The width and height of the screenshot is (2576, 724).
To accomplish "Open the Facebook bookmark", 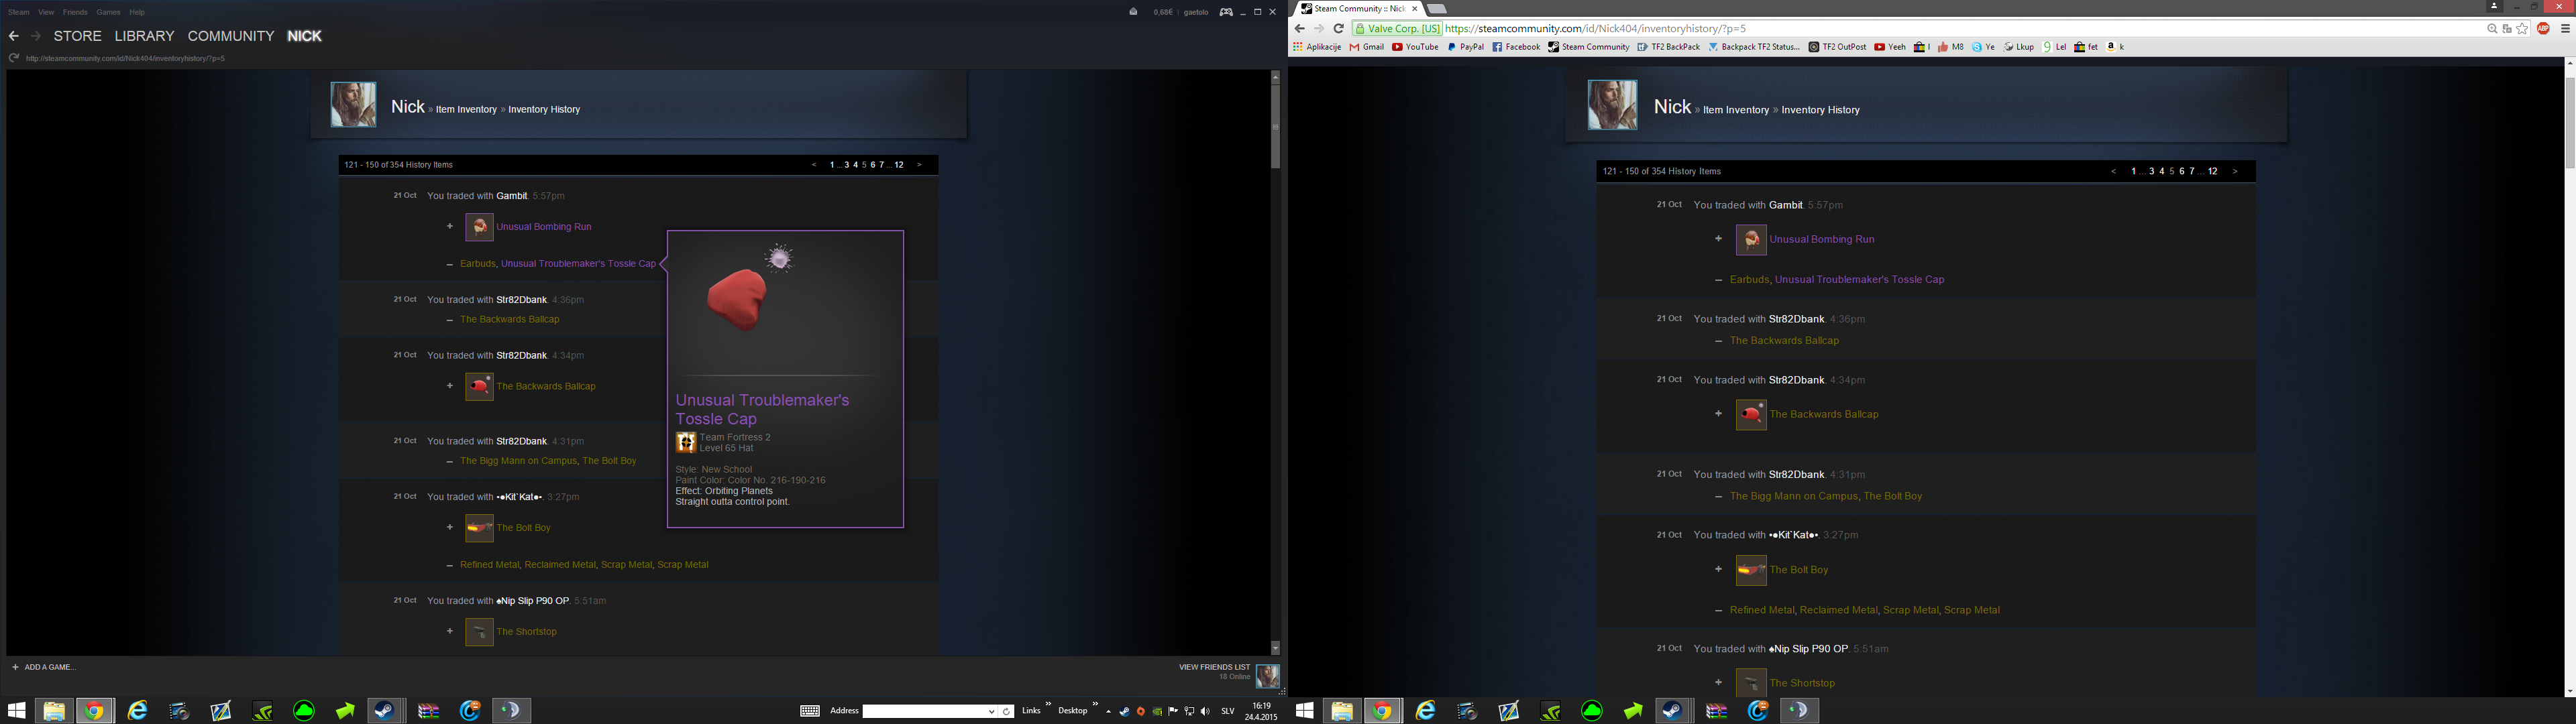I will [1516, 47].
